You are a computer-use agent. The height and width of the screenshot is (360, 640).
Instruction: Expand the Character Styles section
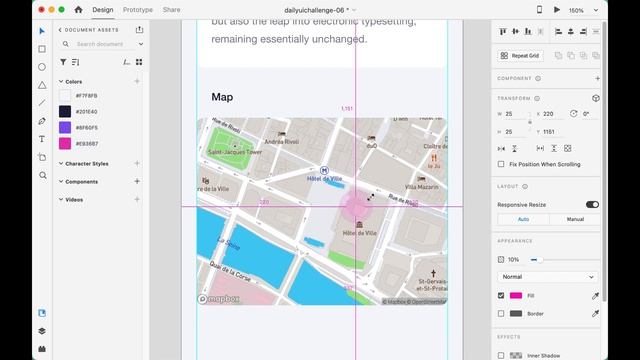point(61,163)
